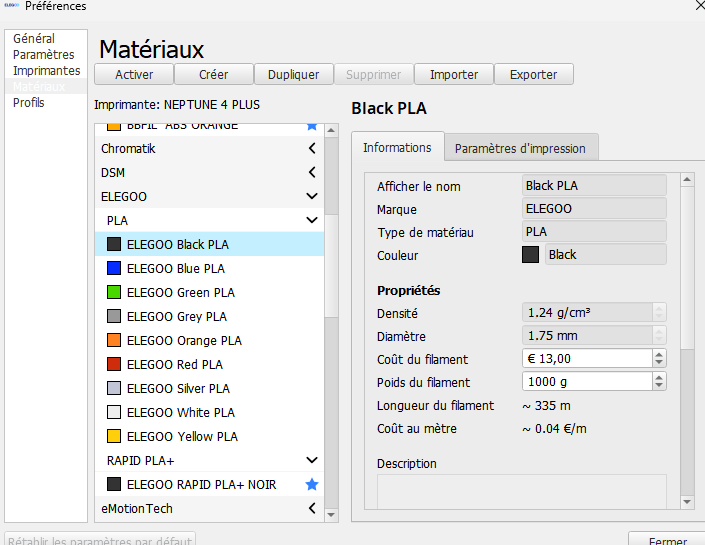Go to the Imprimantes preferences section
Screen dimensions: 705x545
tap(46, 71)
